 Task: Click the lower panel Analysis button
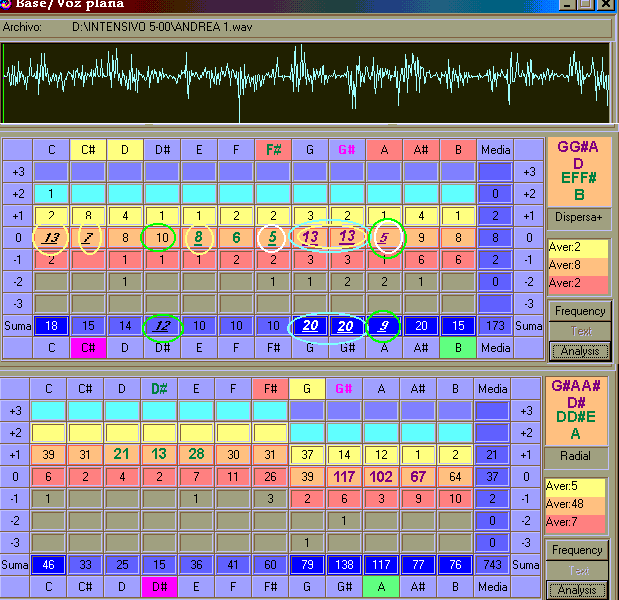pyautogui.click(x=577, y=590)
